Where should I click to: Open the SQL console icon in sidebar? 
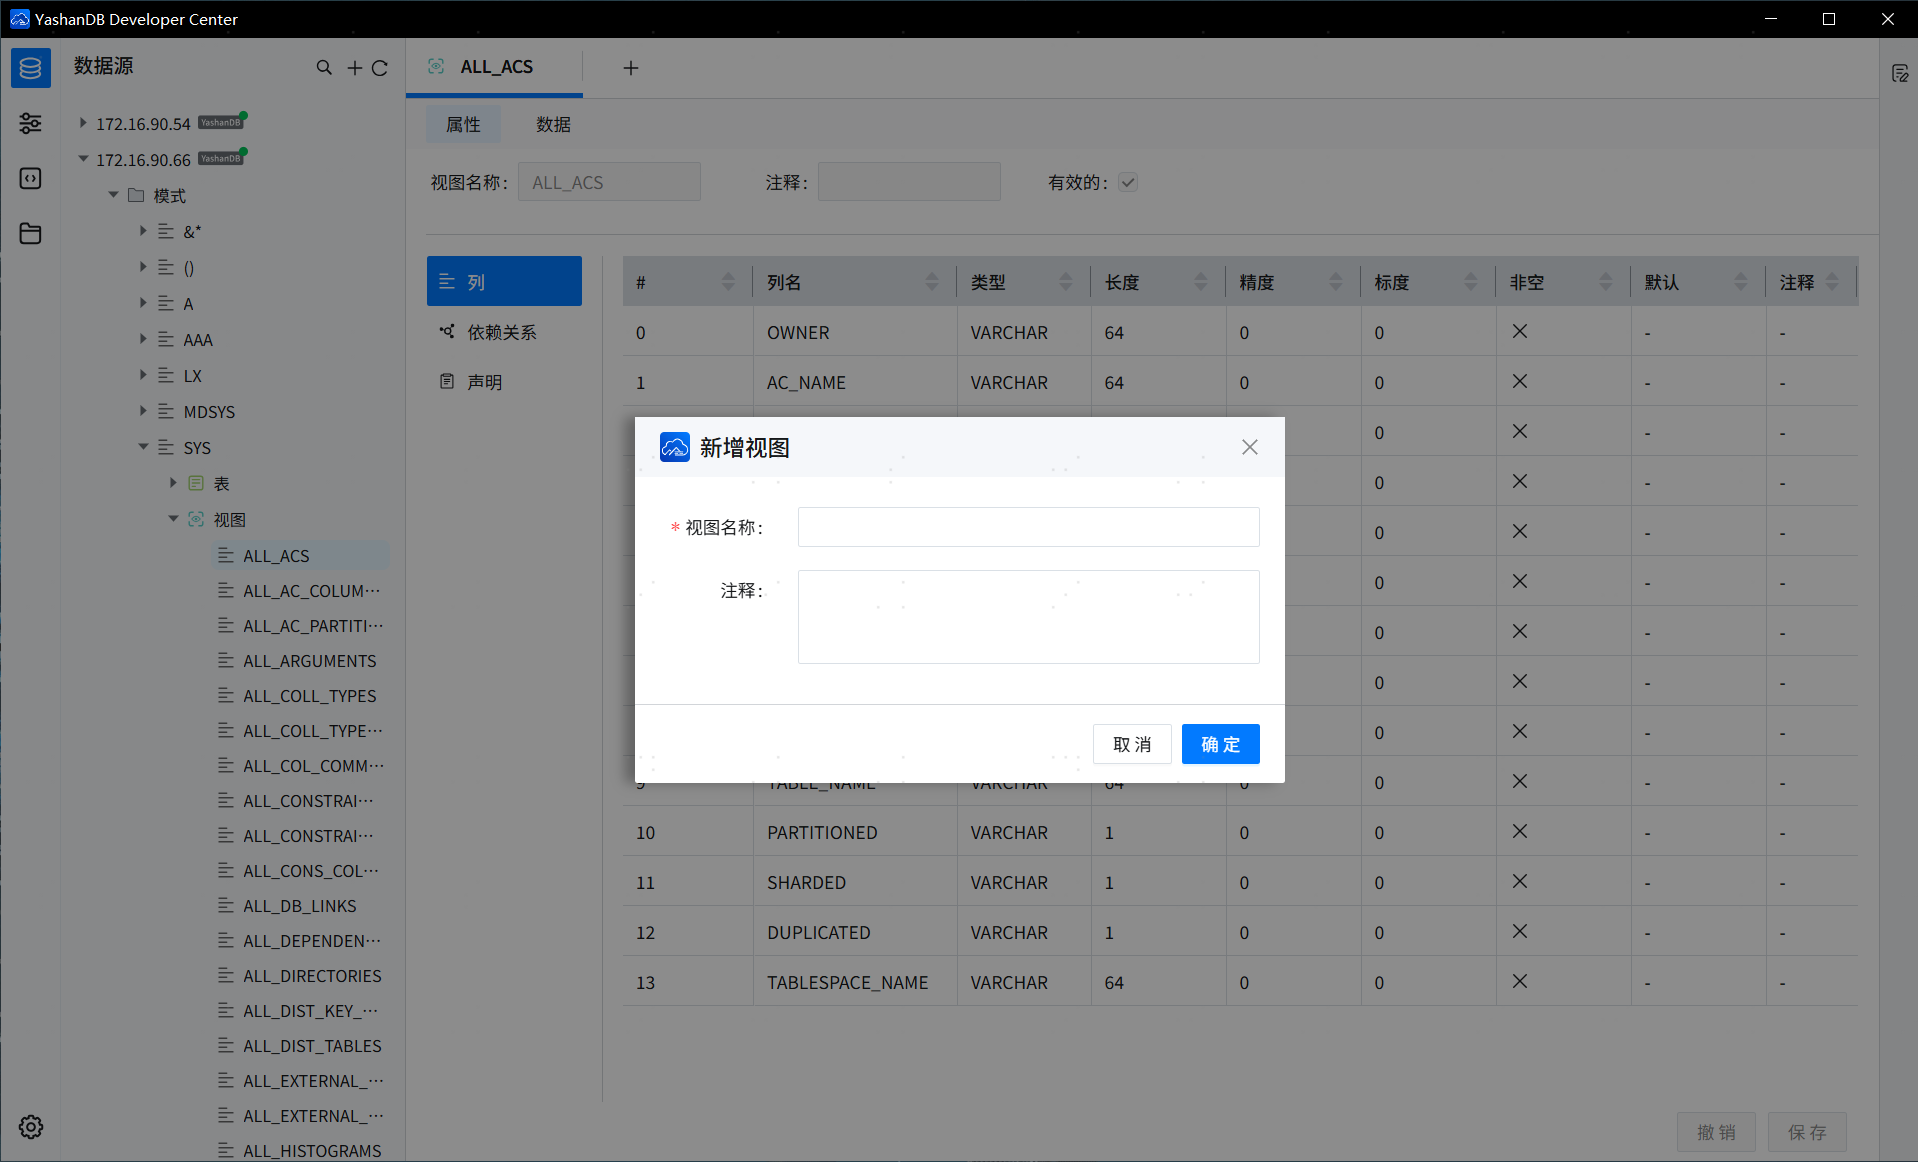(30, 178)
